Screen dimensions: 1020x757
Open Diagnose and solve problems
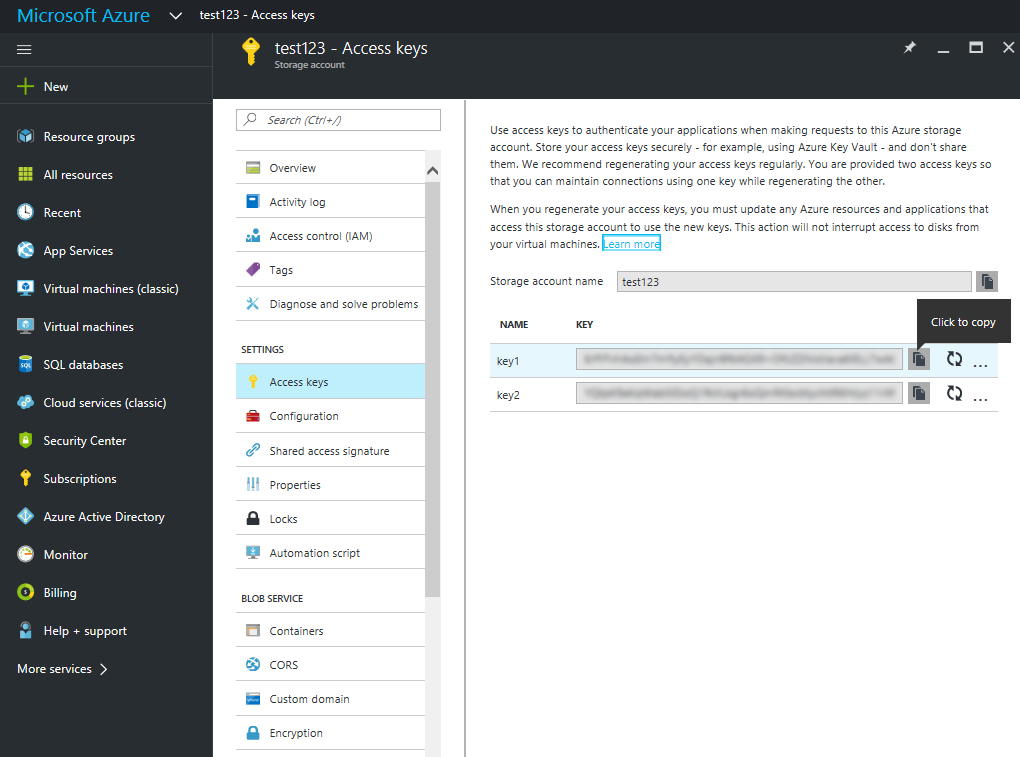coord(330,304)
